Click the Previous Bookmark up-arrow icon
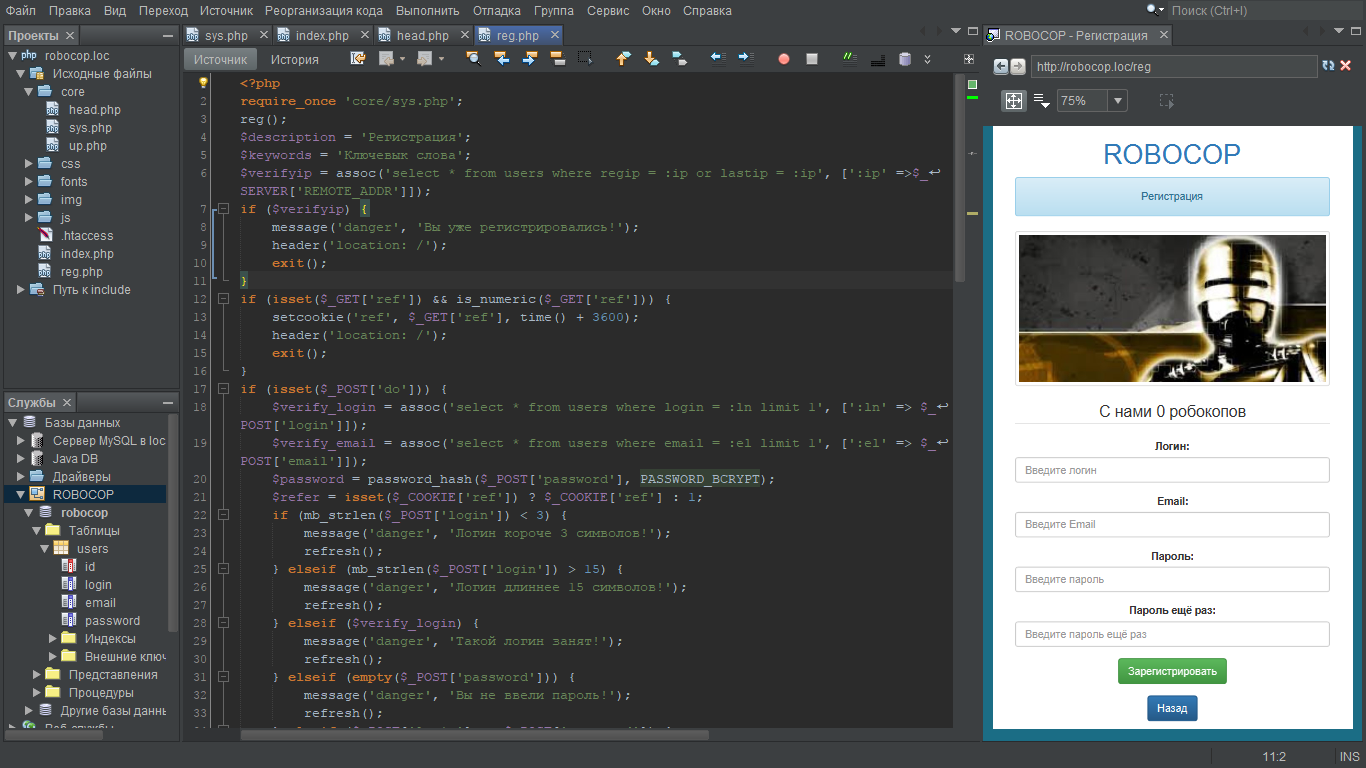Viewport: 1366px width, 768px height. 623,59
